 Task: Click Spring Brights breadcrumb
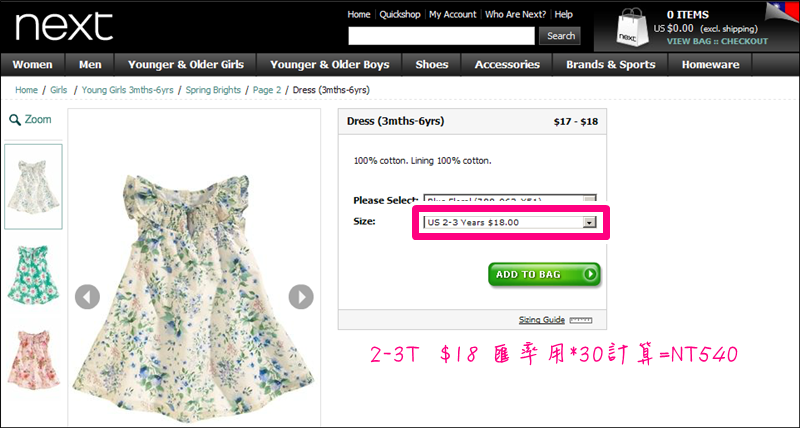213,90
